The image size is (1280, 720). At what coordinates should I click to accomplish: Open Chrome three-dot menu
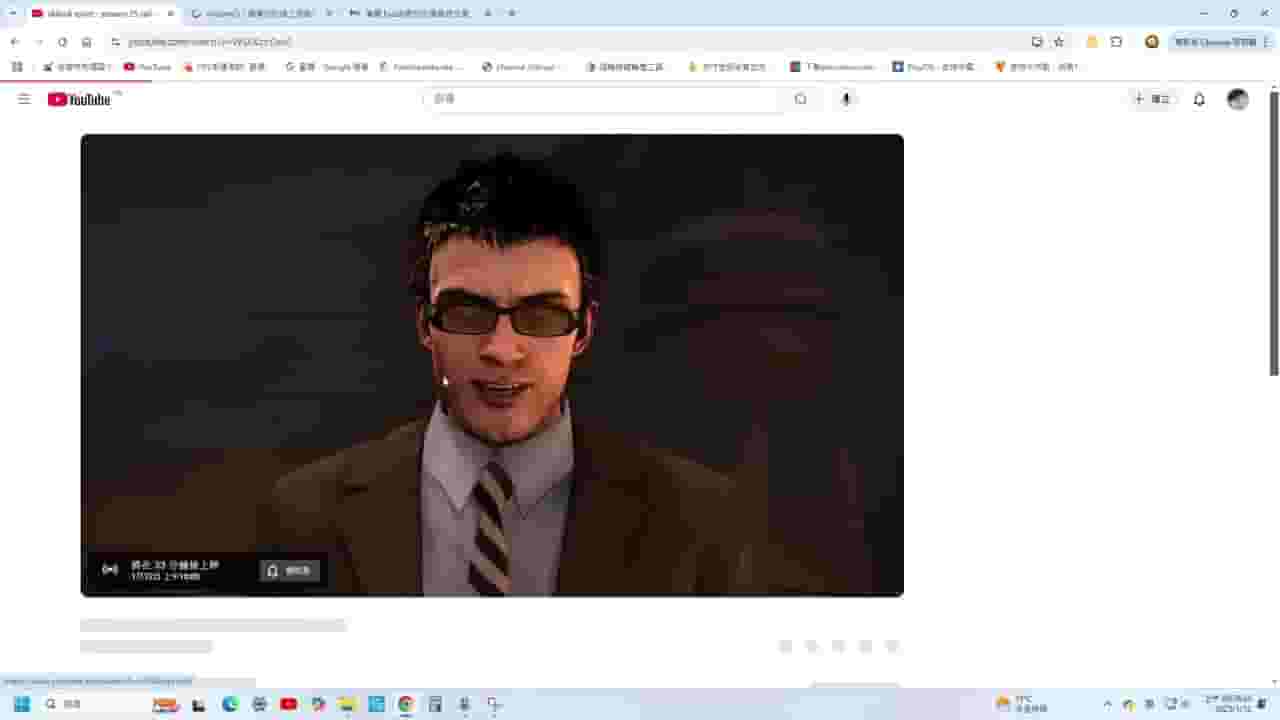point(1267,42)
